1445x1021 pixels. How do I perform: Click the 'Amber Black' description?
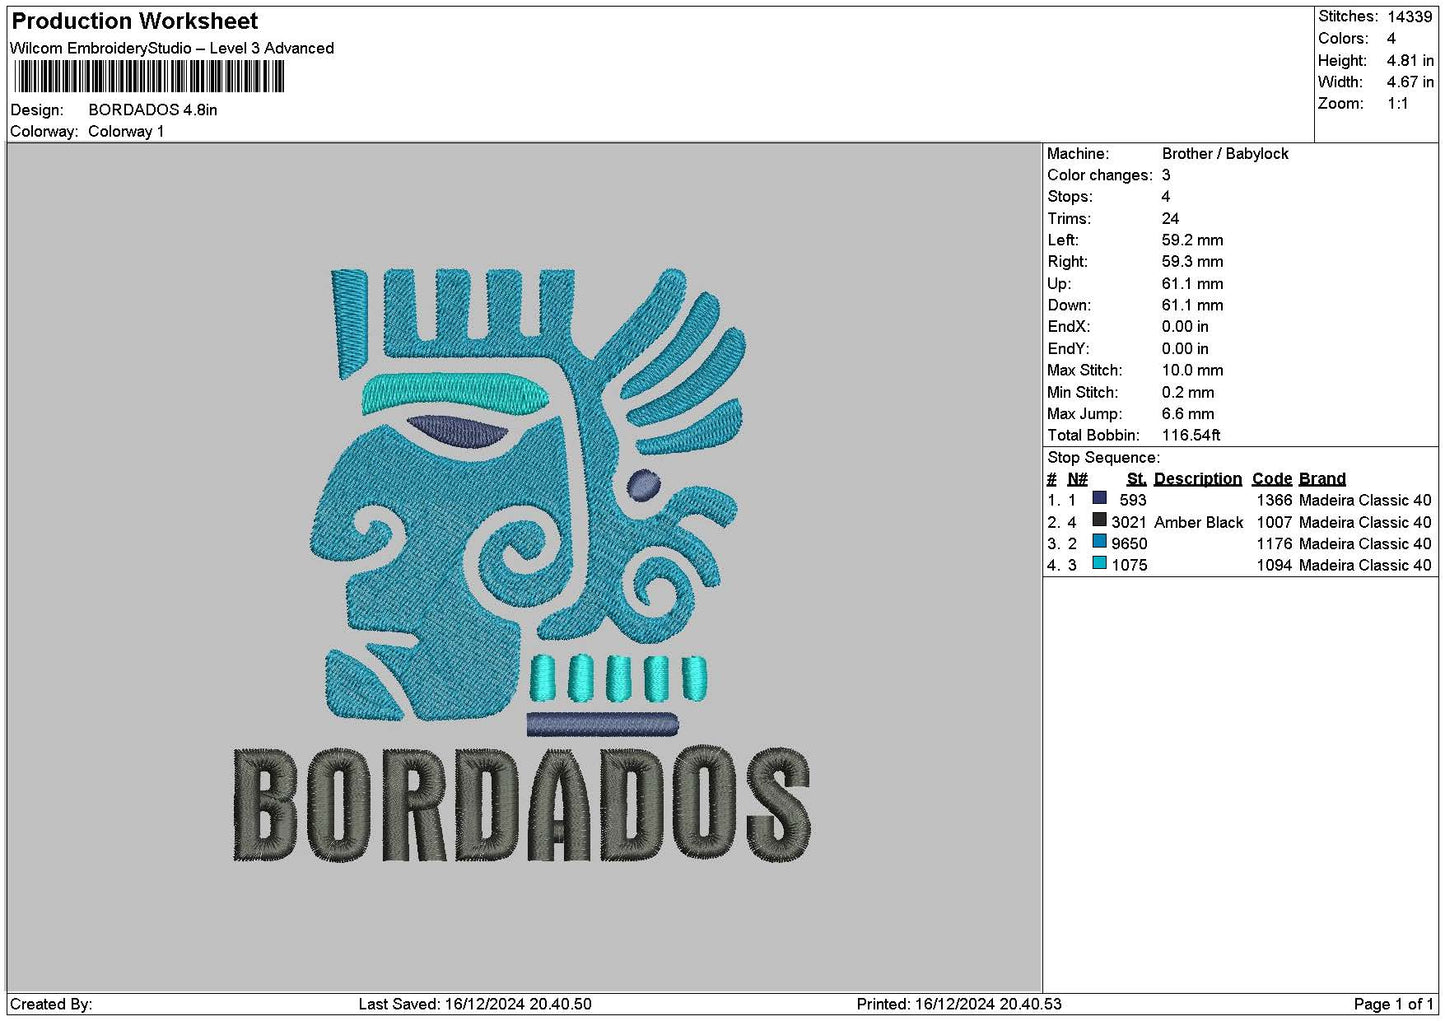pos(1198,522)
